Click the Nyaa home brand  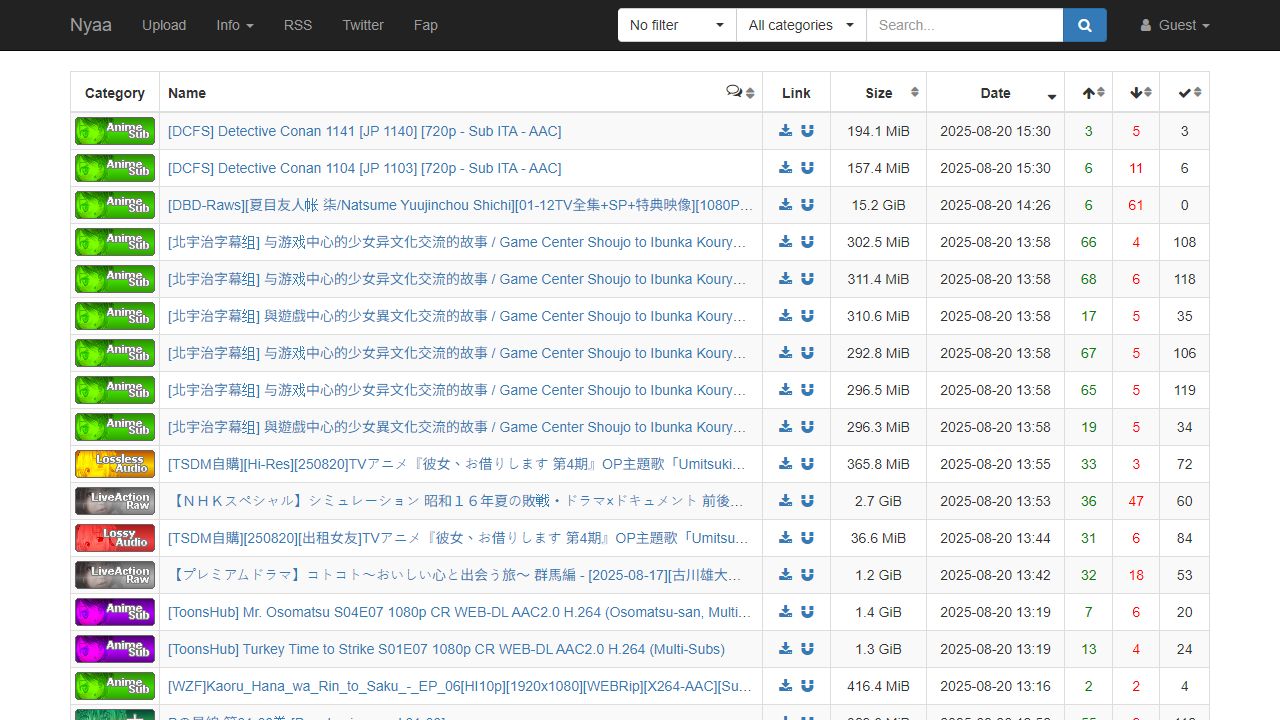[91, 25]
